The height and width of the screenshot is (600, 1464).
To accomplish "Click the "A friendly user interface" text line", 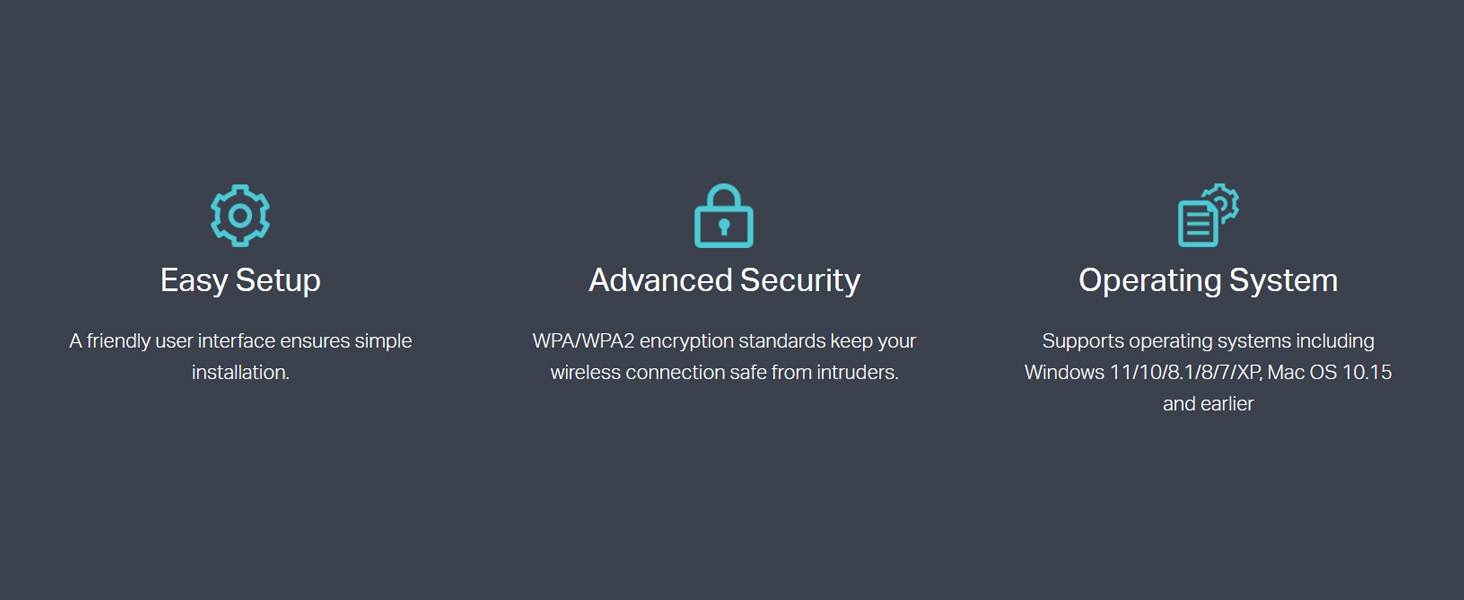I will pos(240,341).
